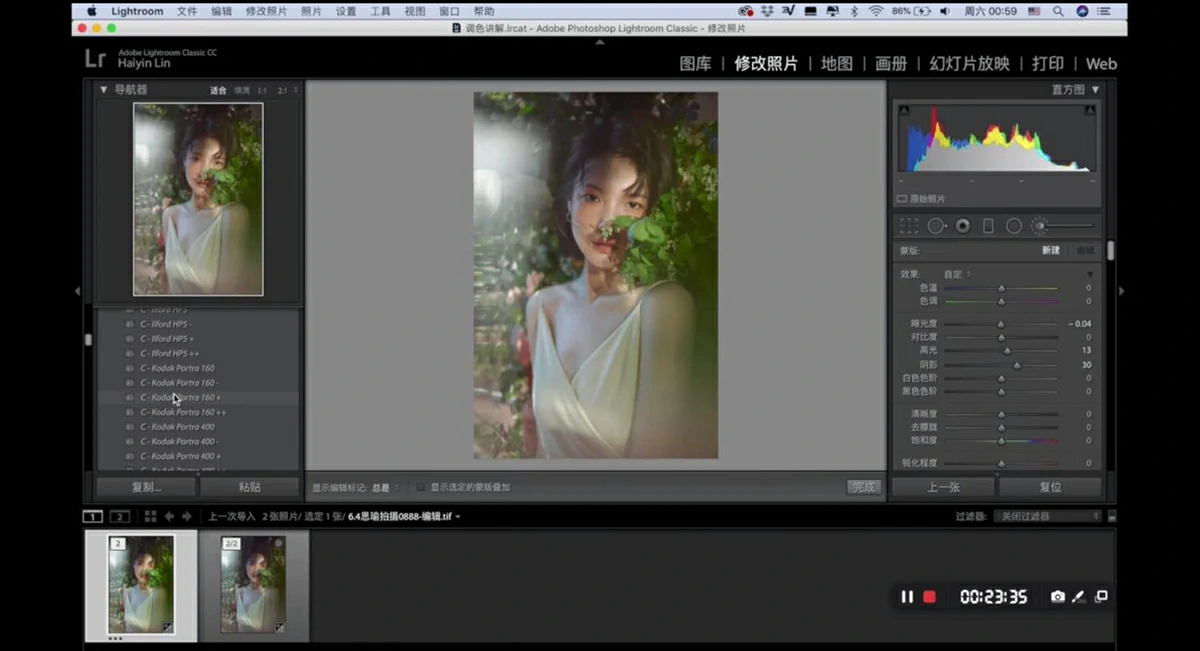
Task: Take a snapshot with recorder camera icon
Action: [1057, 597]
